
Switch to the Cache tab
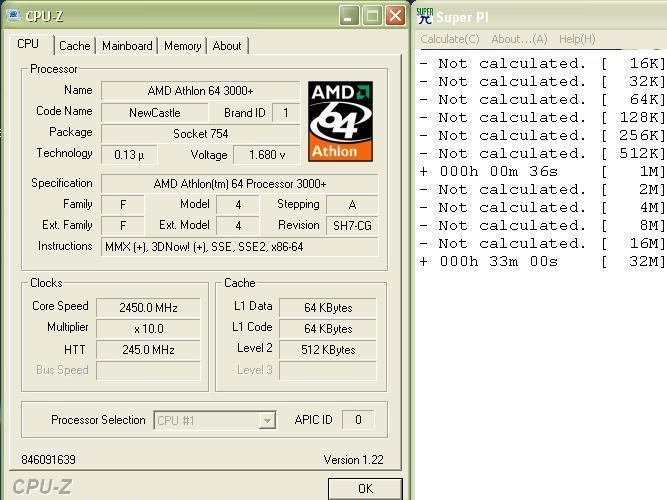tap(74, 46)
